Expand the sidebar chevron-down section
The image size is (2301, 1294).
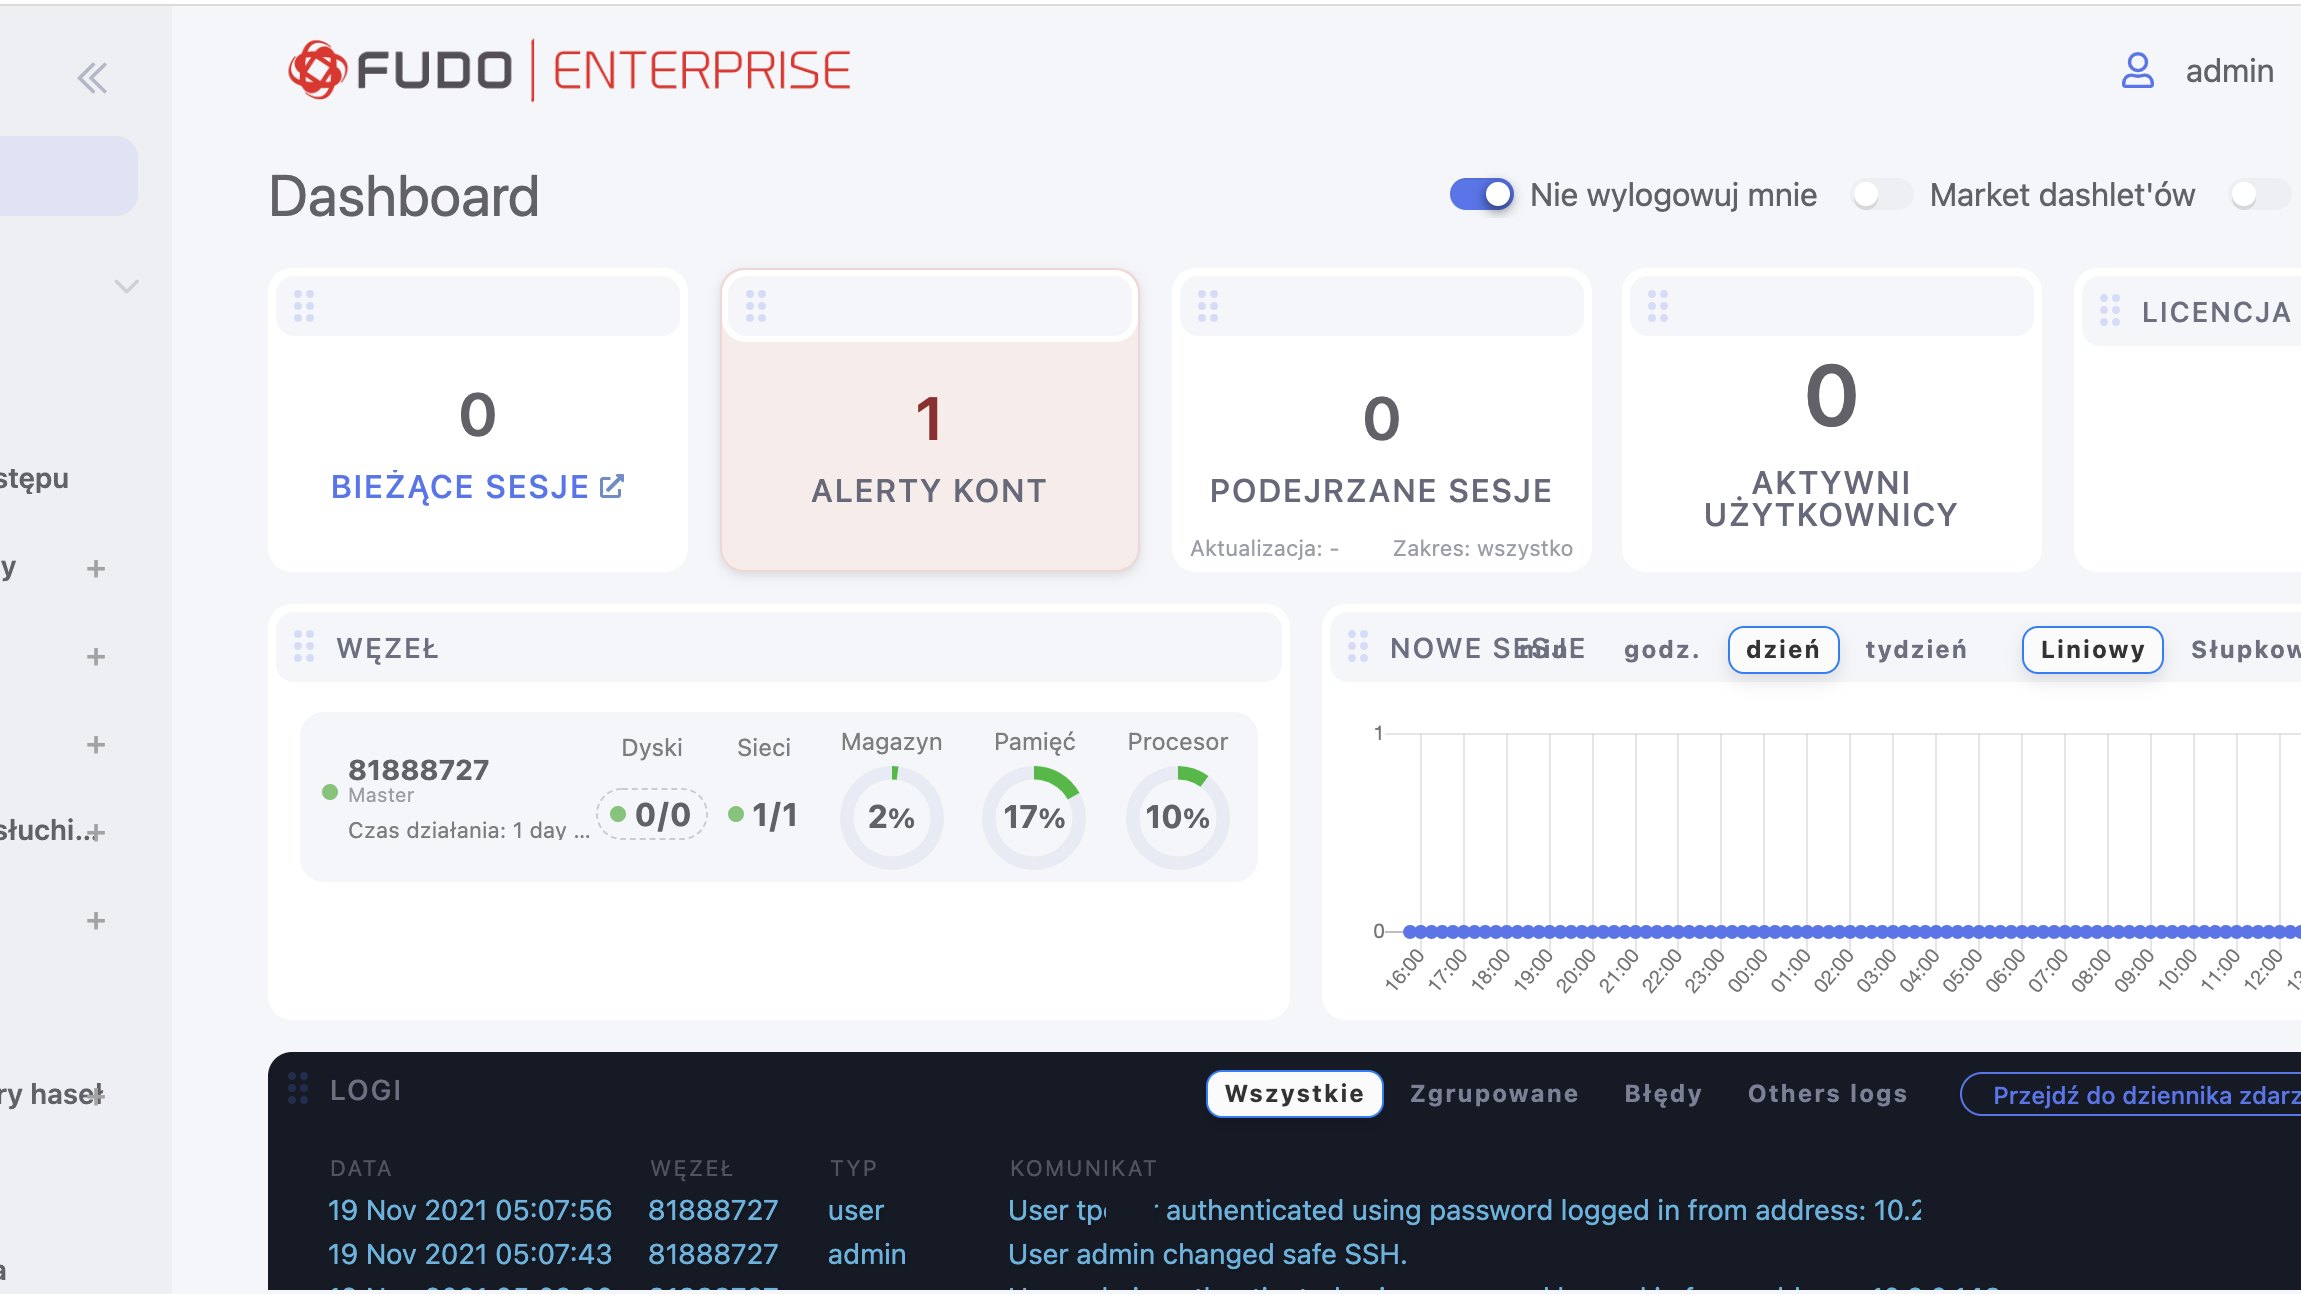(x=126, y=286)
